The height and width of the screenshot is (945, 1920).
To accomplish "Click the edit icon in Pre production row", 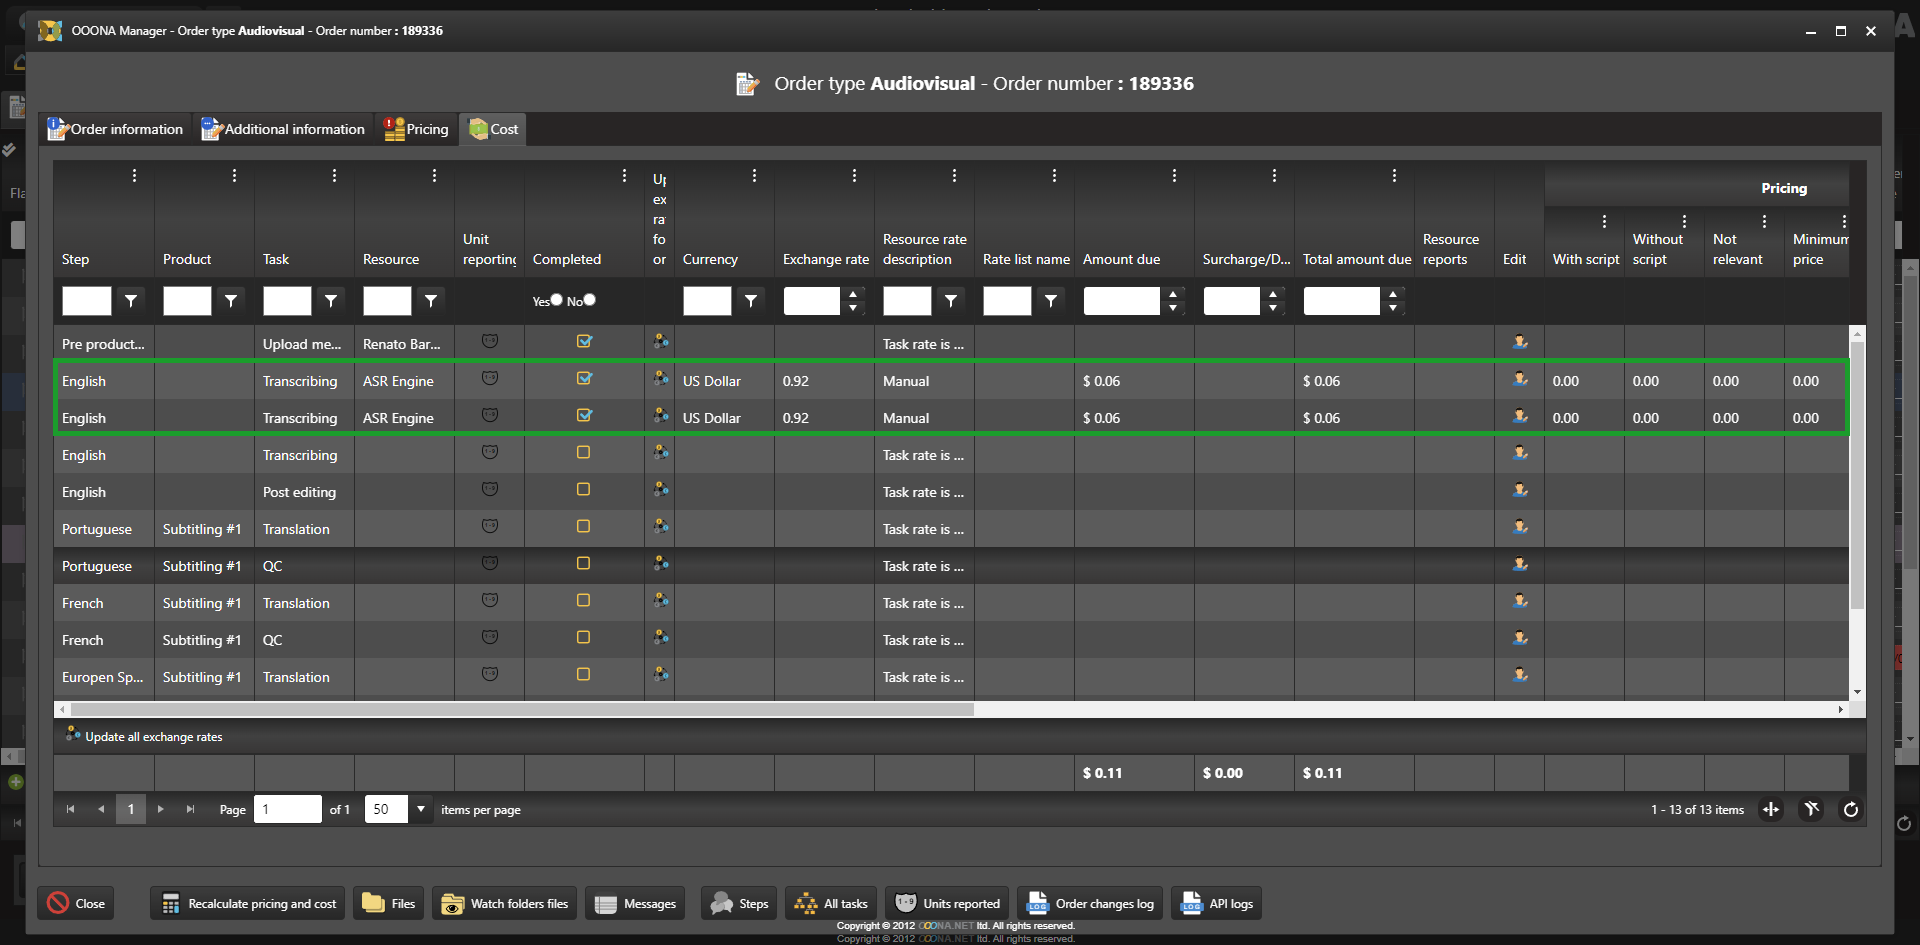I will pos(1520,342).
